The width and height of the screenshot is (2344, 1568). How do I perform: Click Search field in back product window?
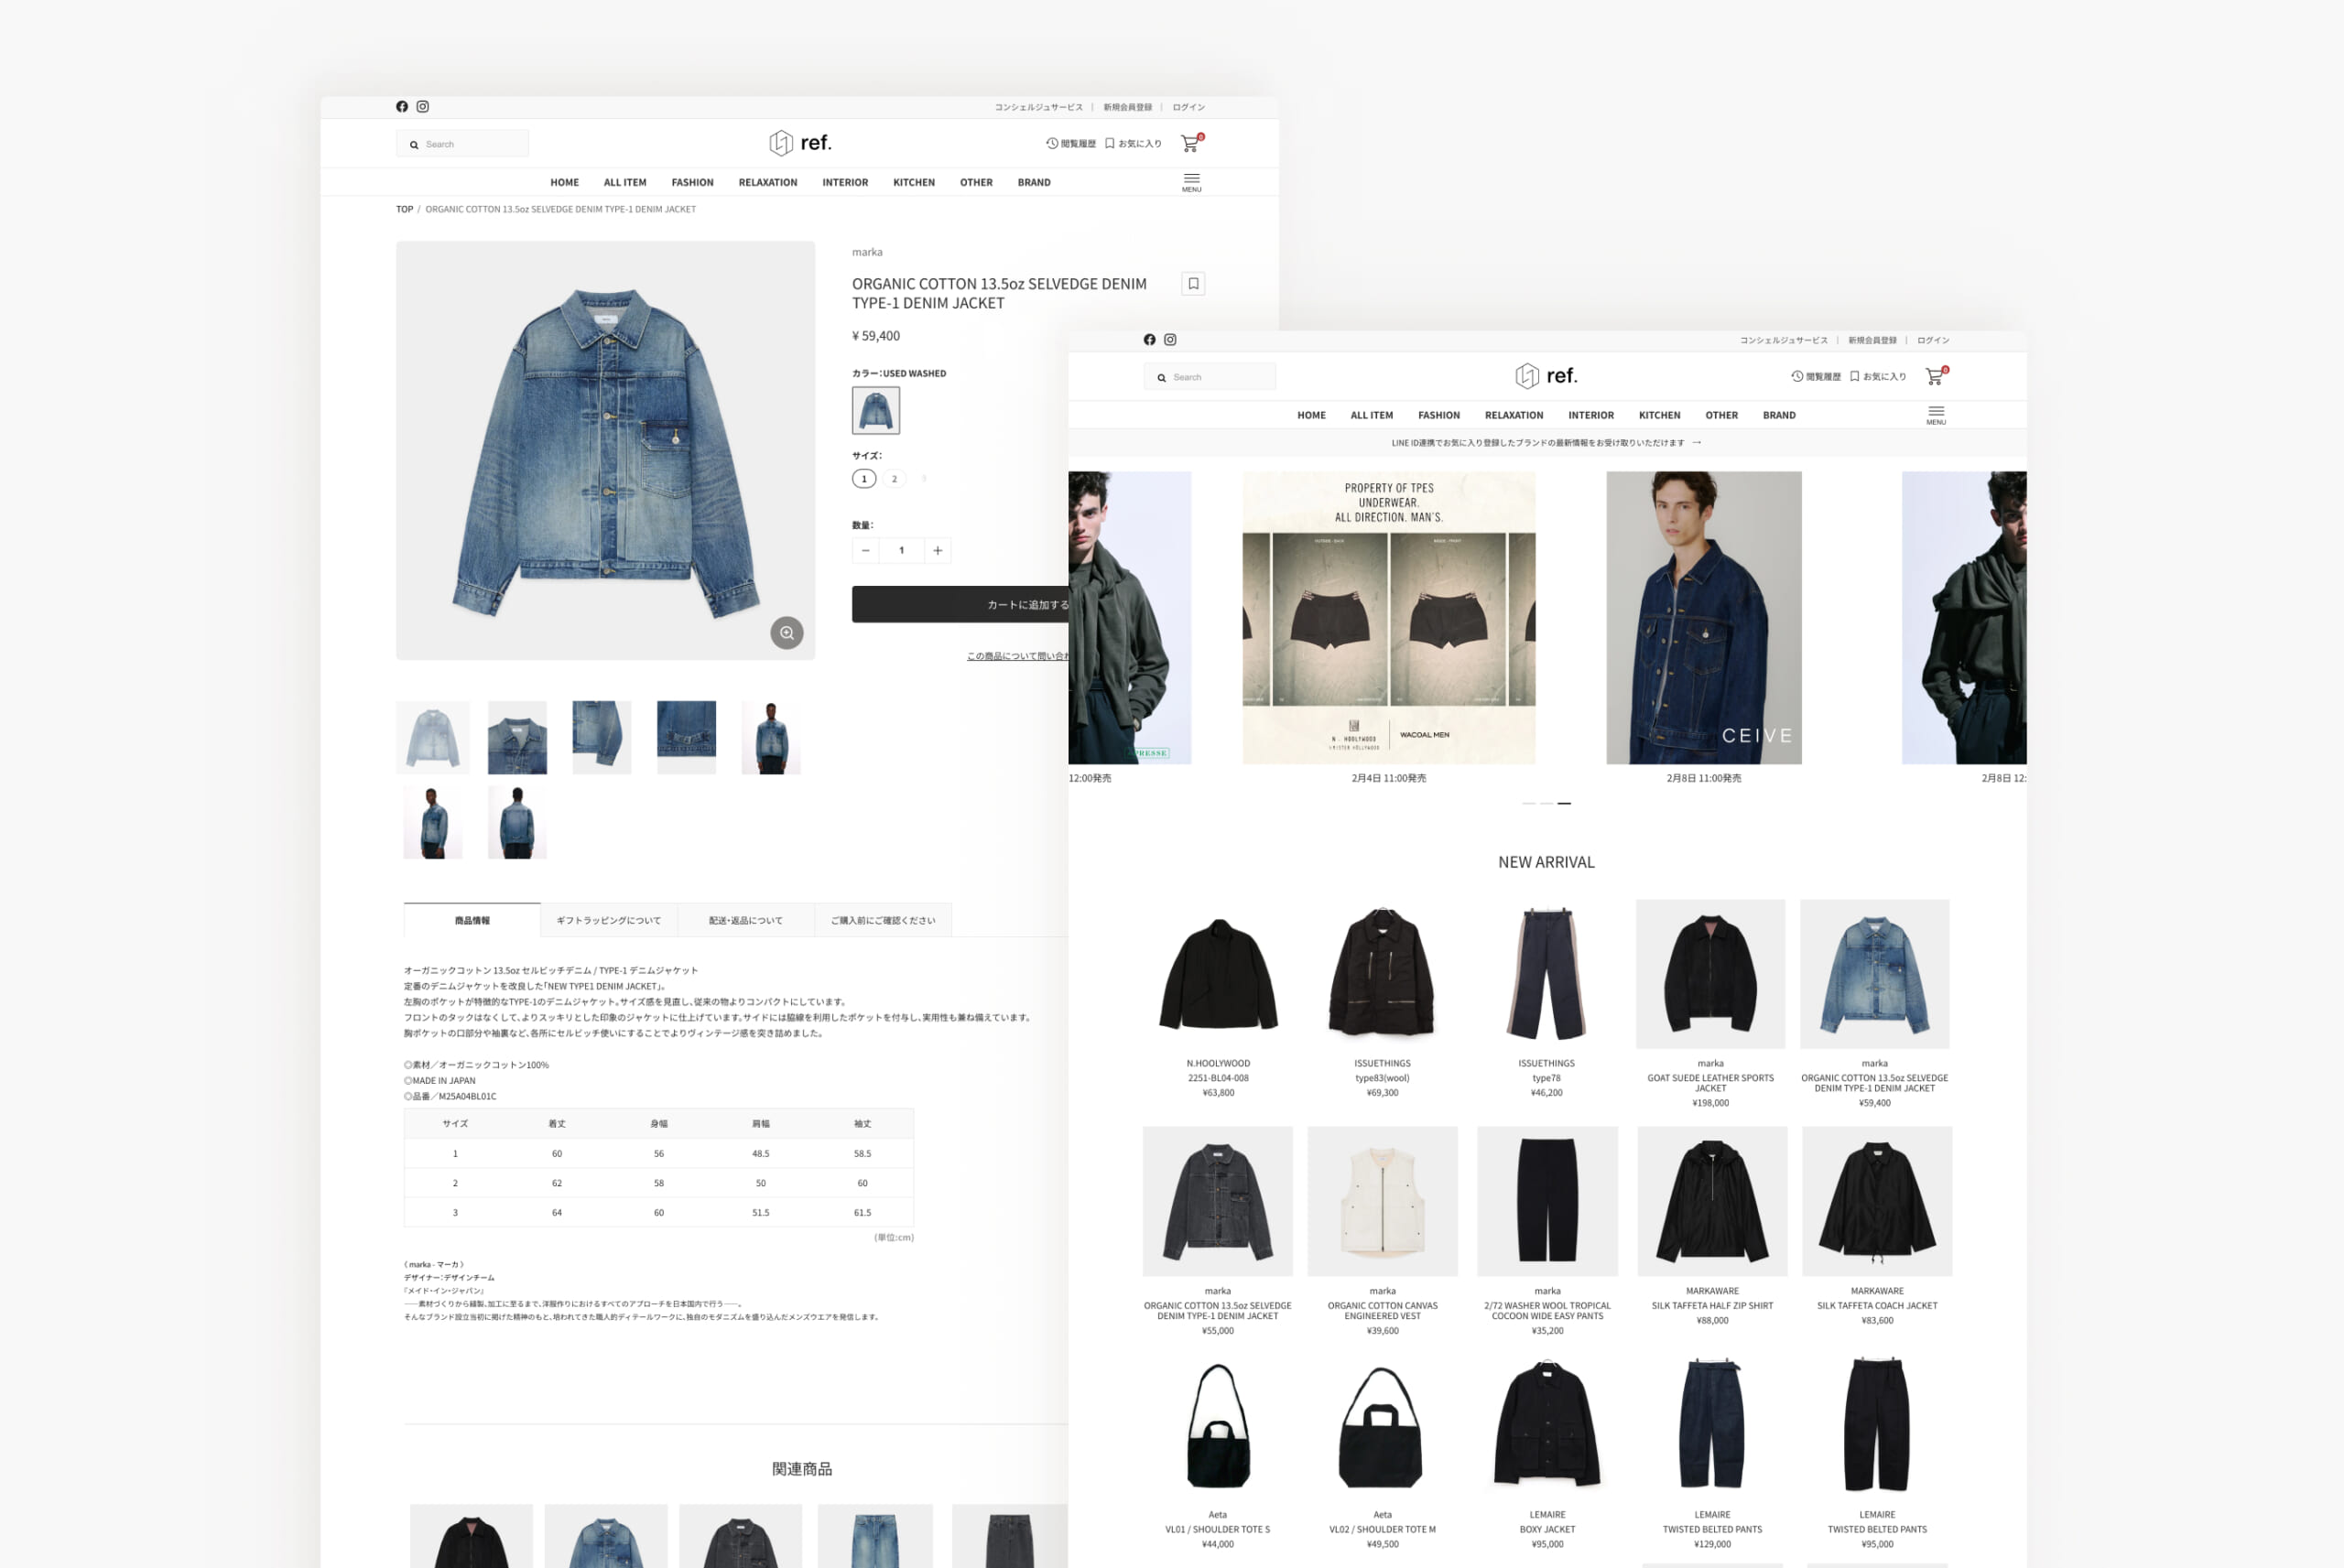pyautogui.click(x=463, y=144)
